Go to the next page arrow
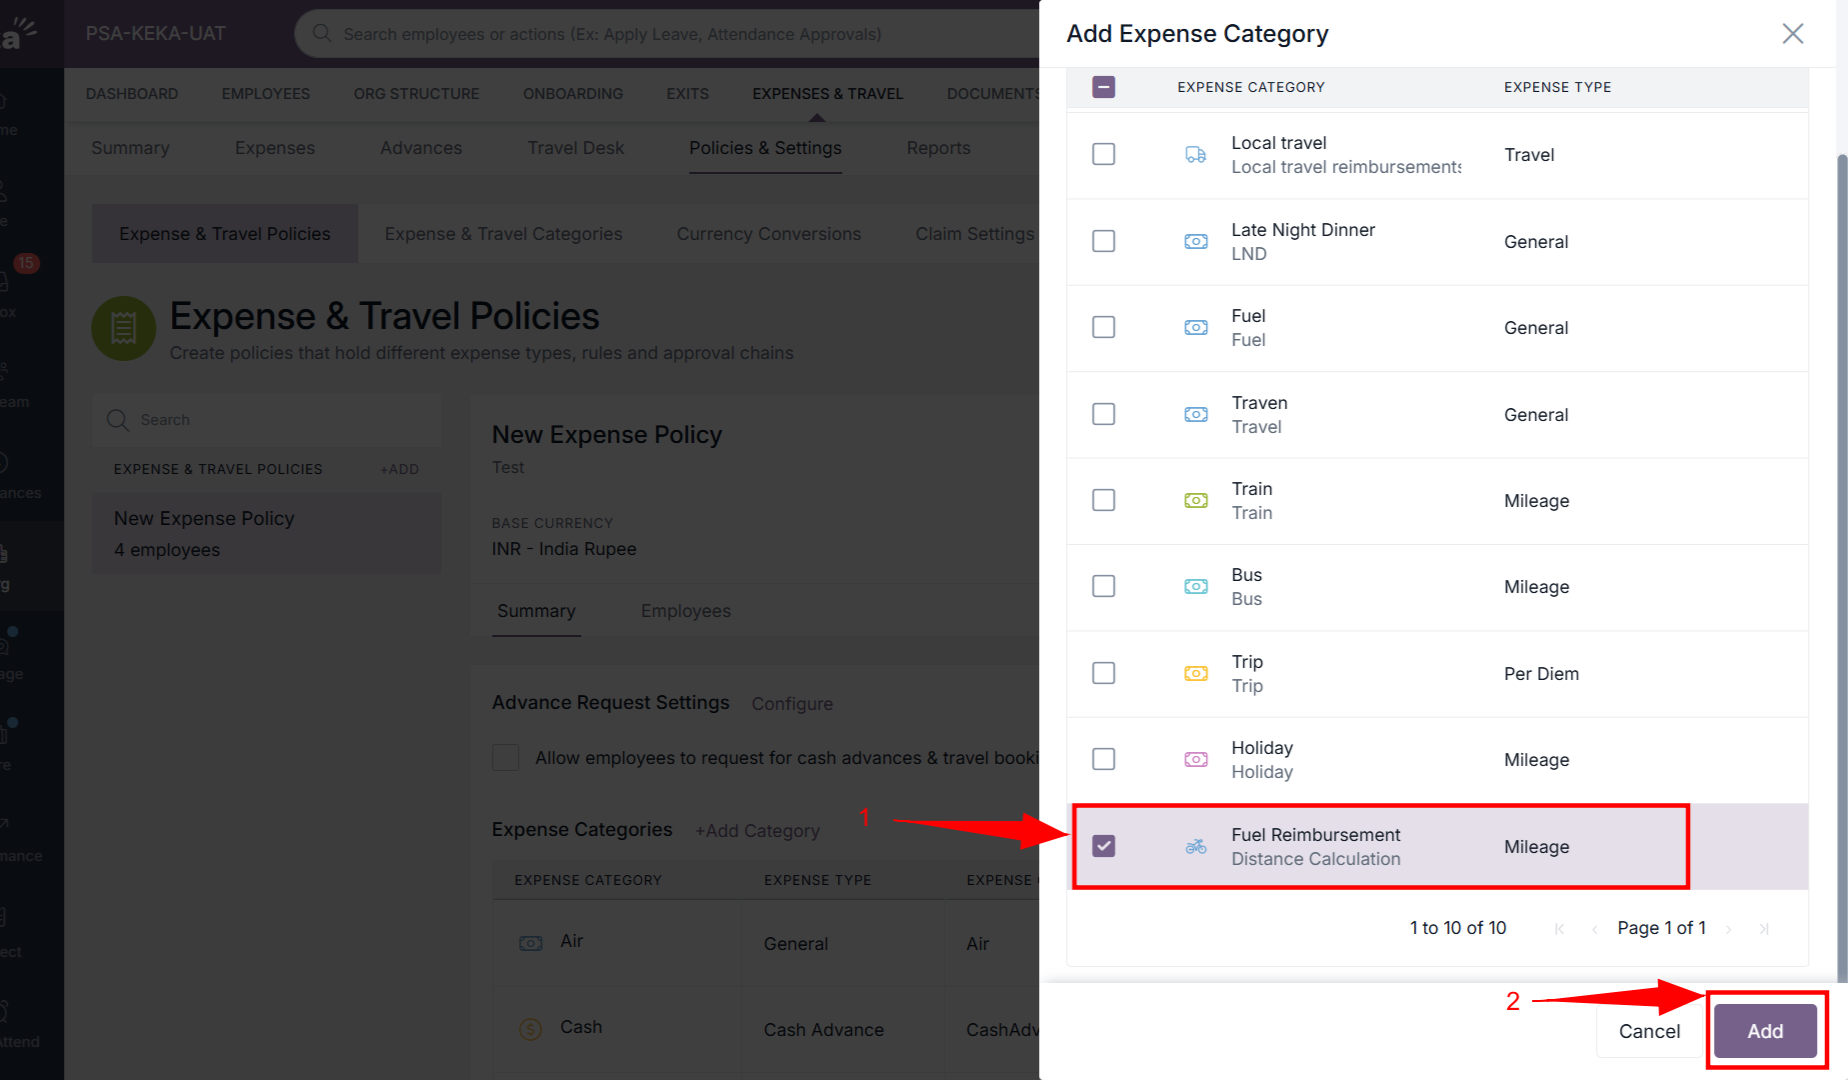The height and width of the screenshot is (1080, 1848). click(x=1728, y=929)
